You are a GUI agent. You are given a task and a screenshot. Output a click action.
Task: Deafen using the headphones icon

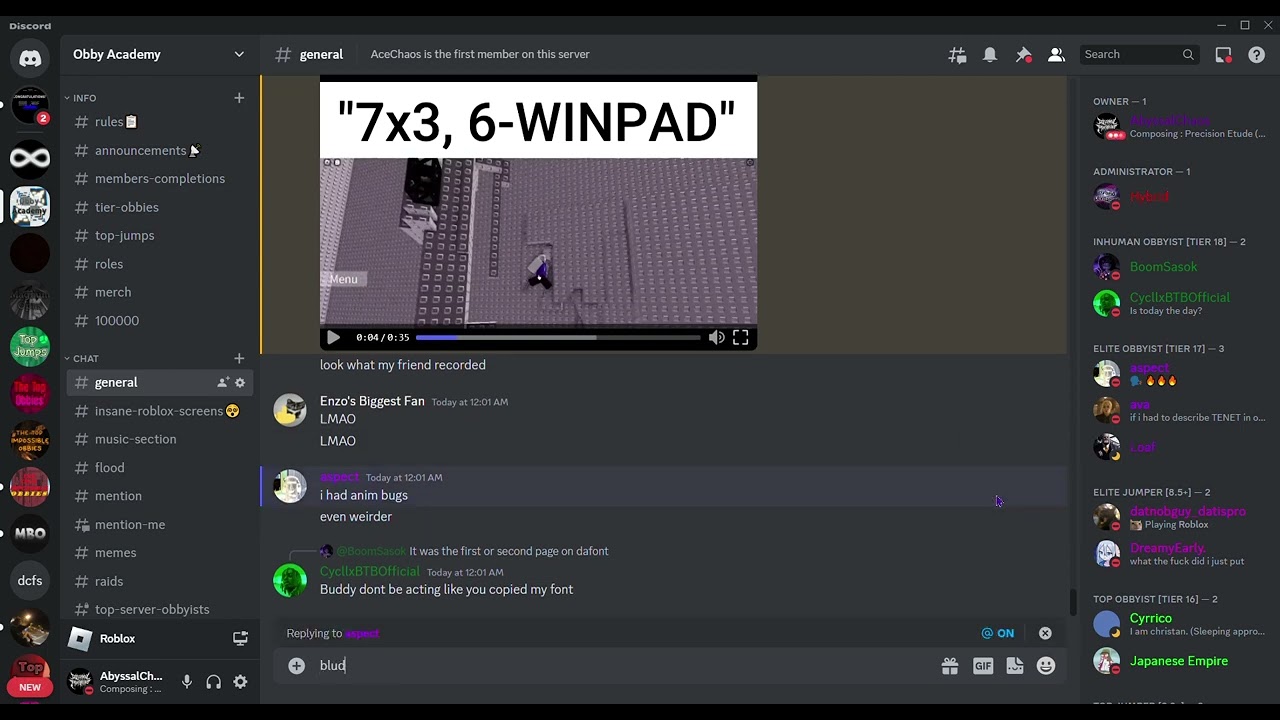213,682
